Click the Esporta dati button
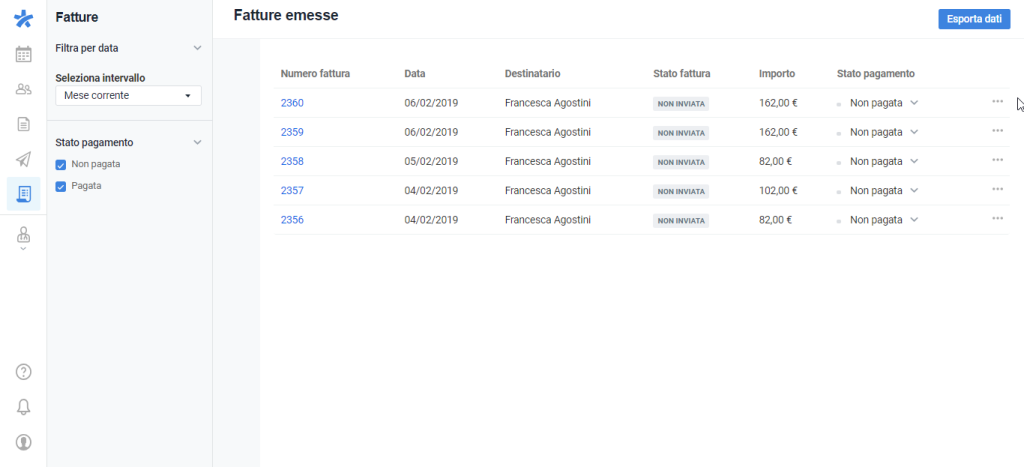 pos(973,19)
